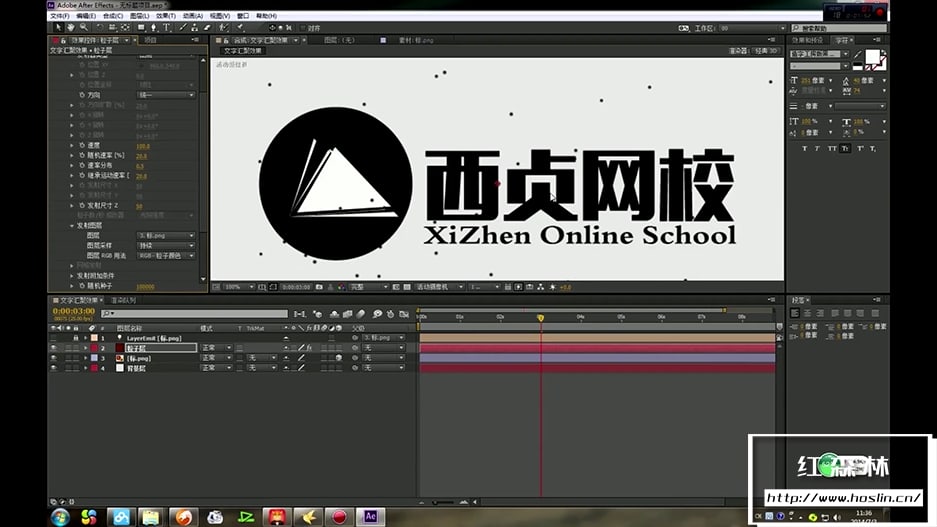Open the 合成(C) menu
Image resolution: width=937 pixels, height=527 pixels.
[x=113, y=16]
